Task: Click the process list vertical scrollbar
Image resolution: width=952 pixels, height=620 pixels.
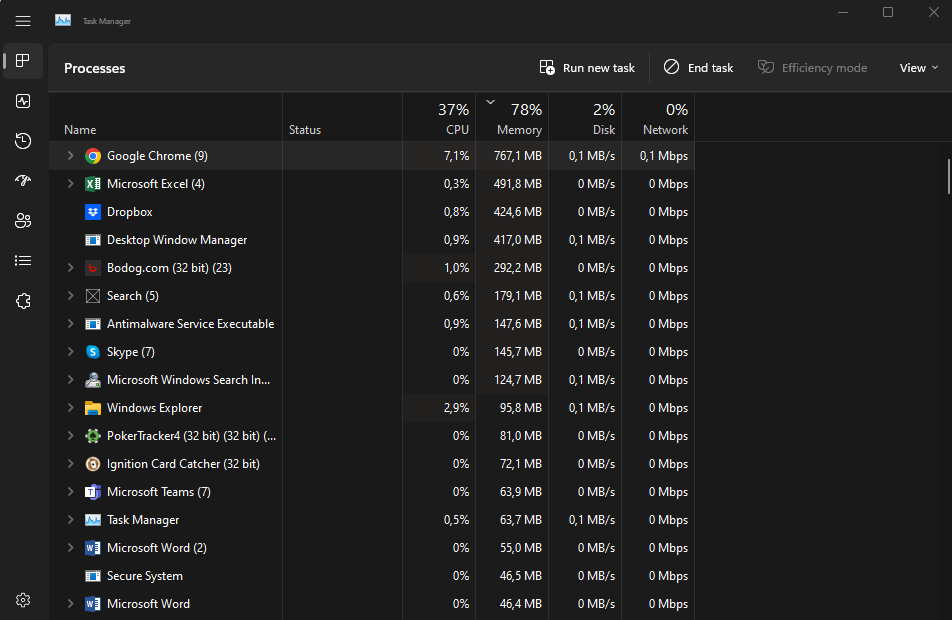Action: [948, 176]
